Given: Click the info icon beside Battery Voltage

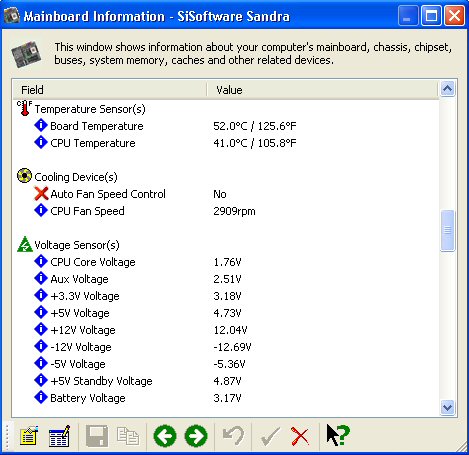Looking at the screenshot, I should click(41, 397).
